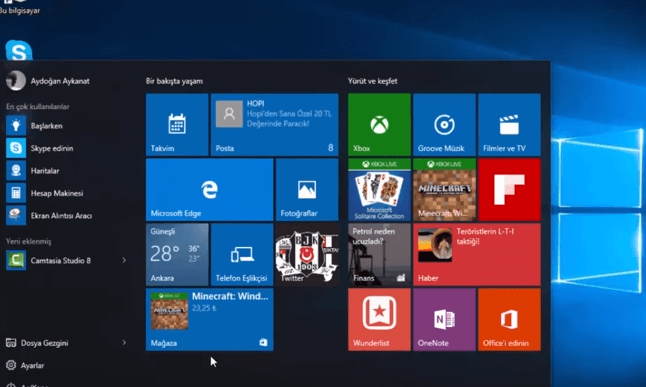Screen dimensions: 646x387
Task: Click the Minecraft thumbnail in Mağaza tile
Action: tap(169, 311)
